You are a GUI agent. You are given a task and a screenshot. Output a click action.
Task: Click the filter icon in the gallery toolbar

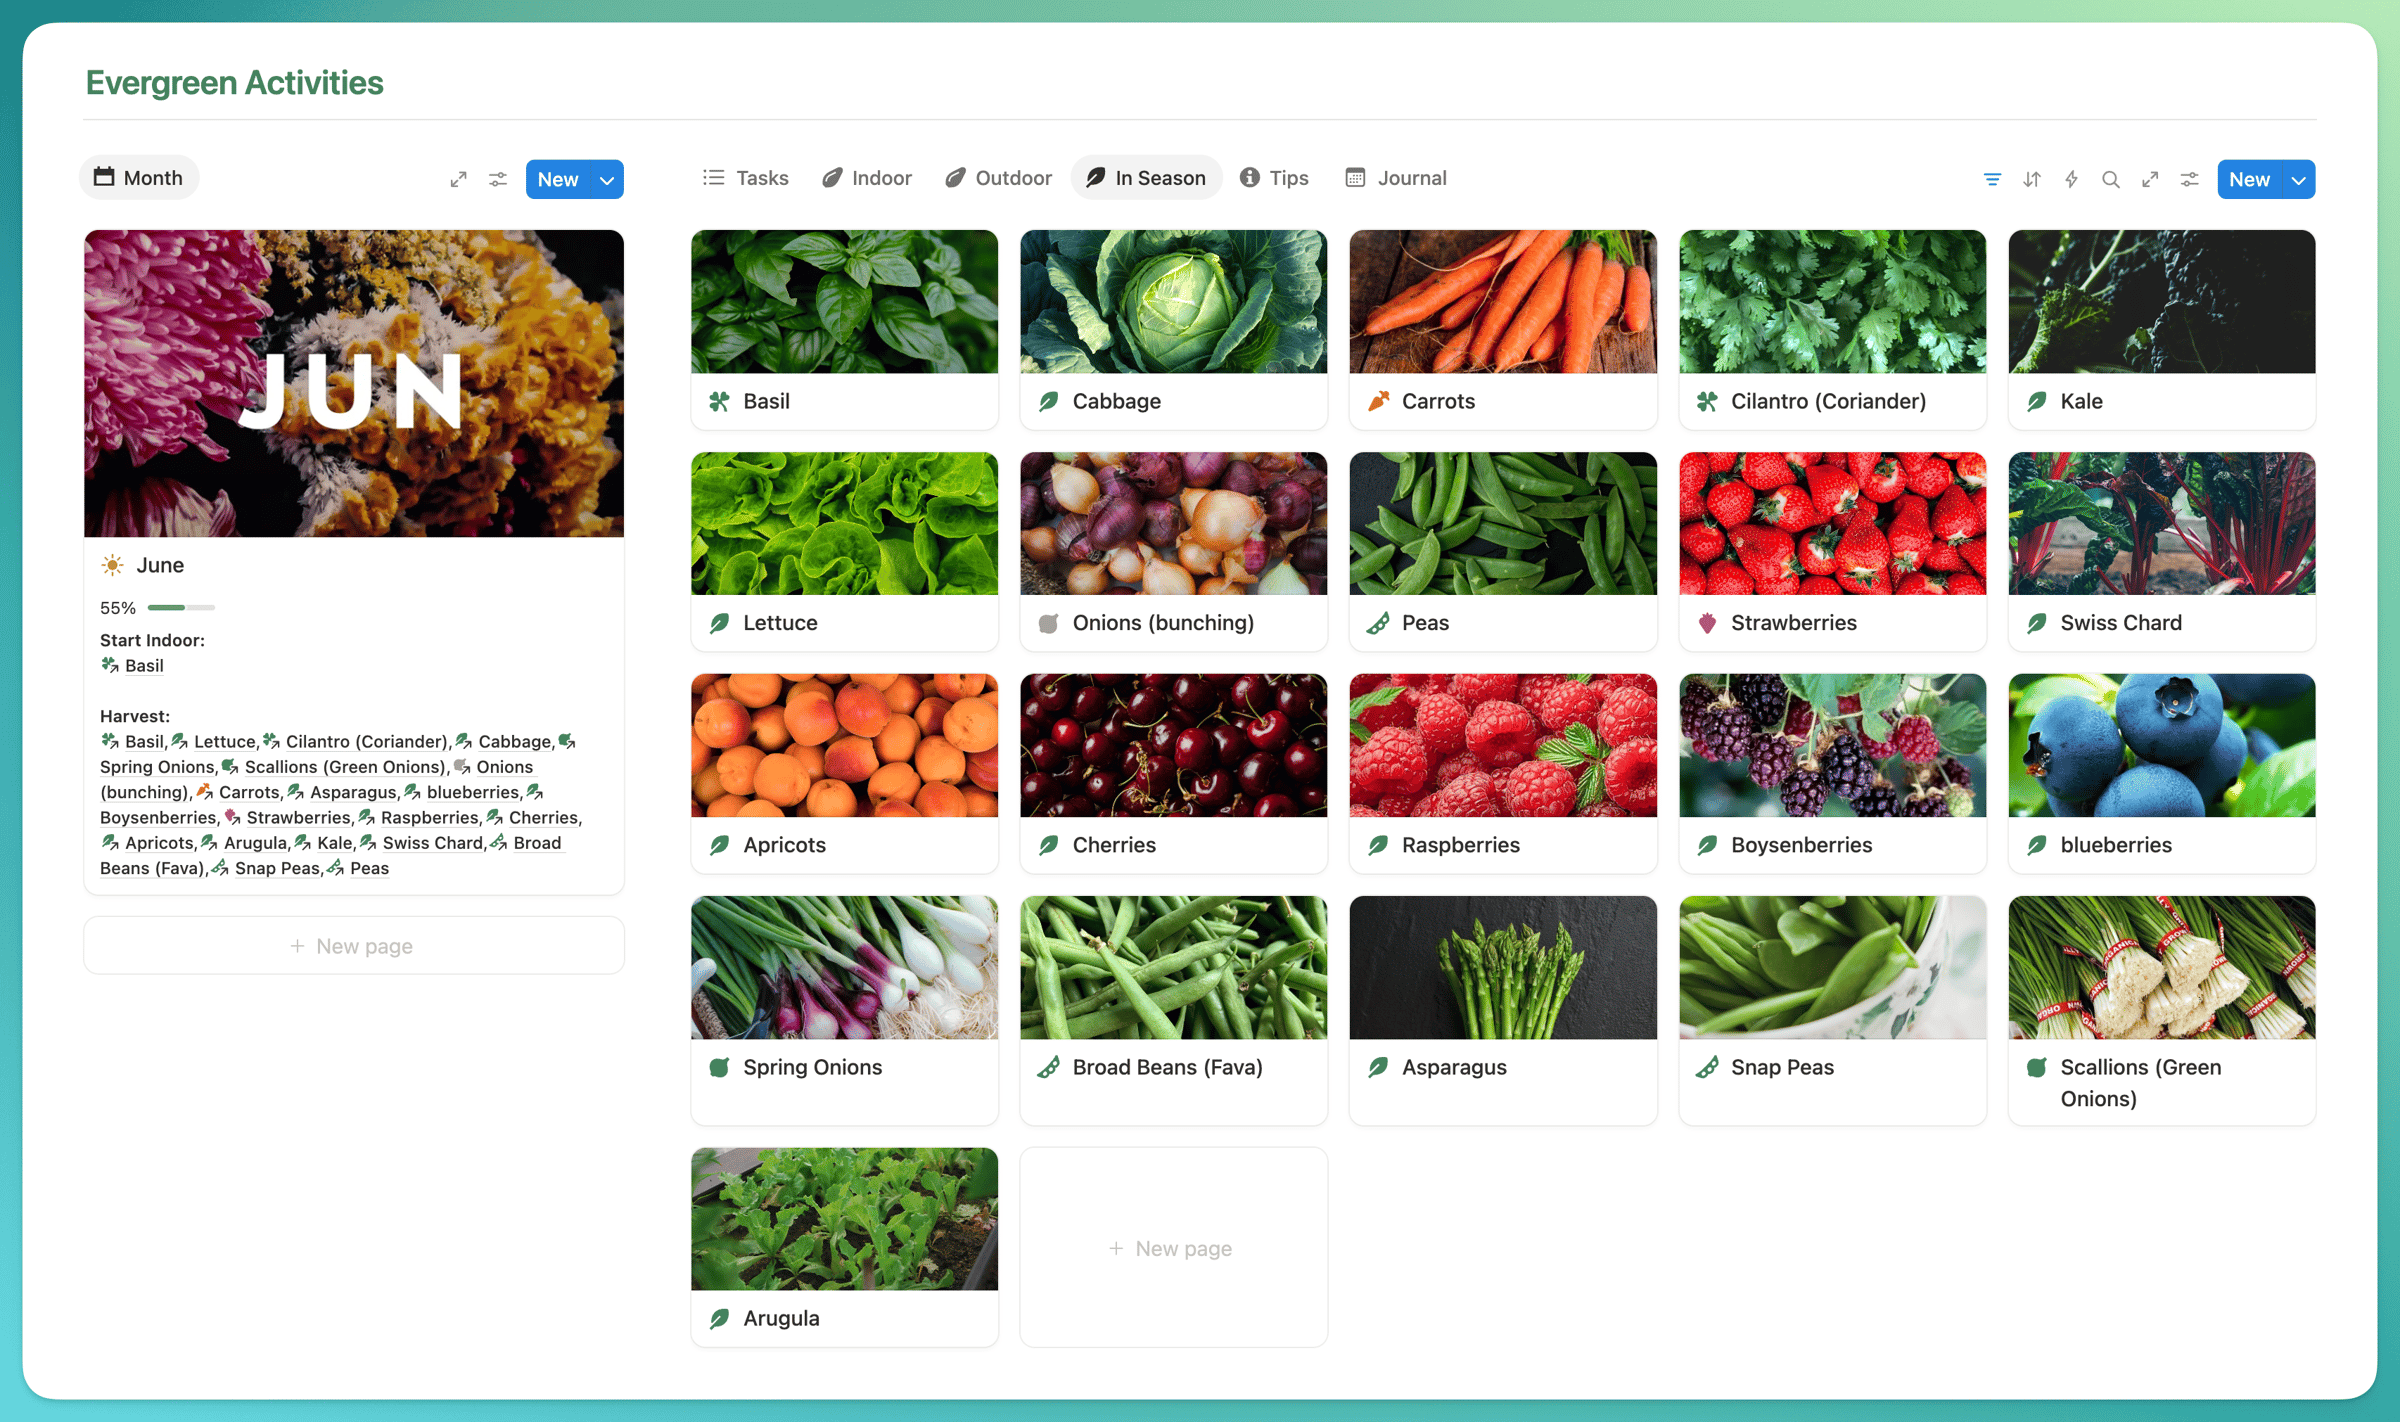click(x=1992, y=179)
